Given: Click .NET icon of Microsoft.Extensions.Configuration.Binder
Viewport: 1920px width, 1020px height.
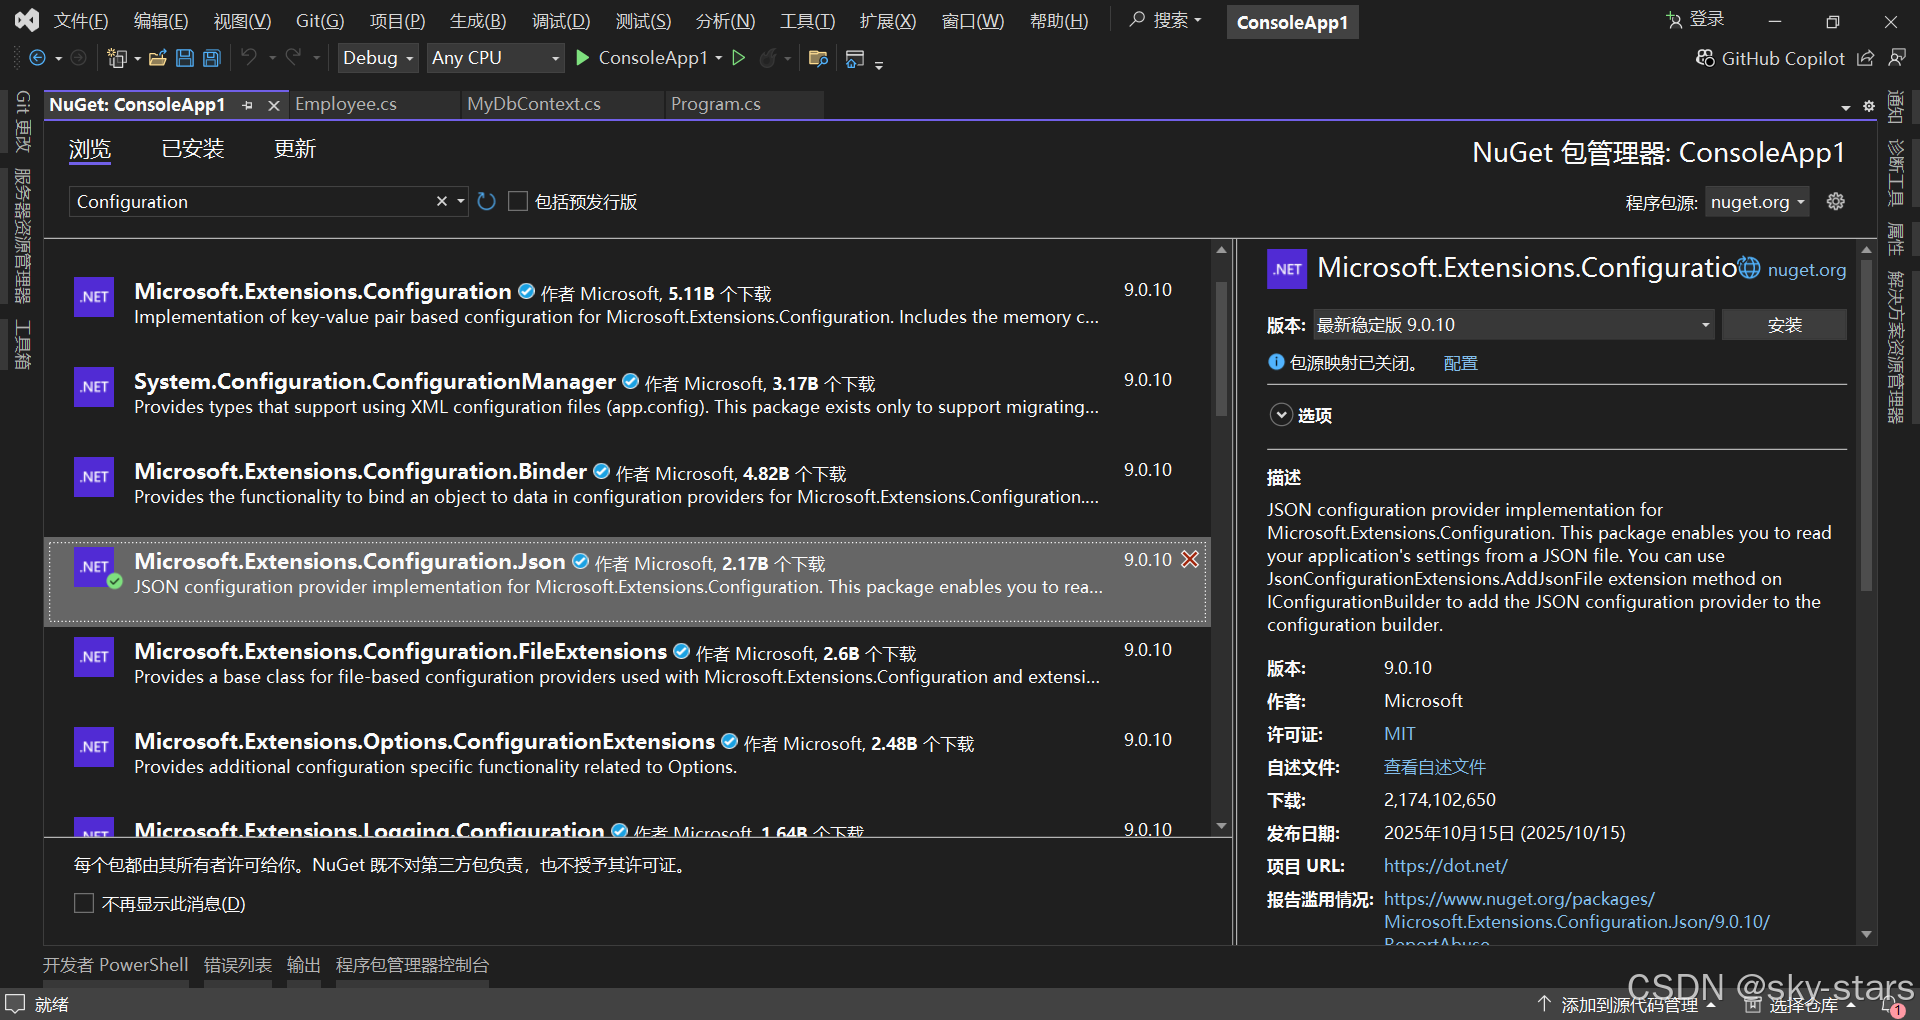Looking at the screenshot, I should coord(94,477).
